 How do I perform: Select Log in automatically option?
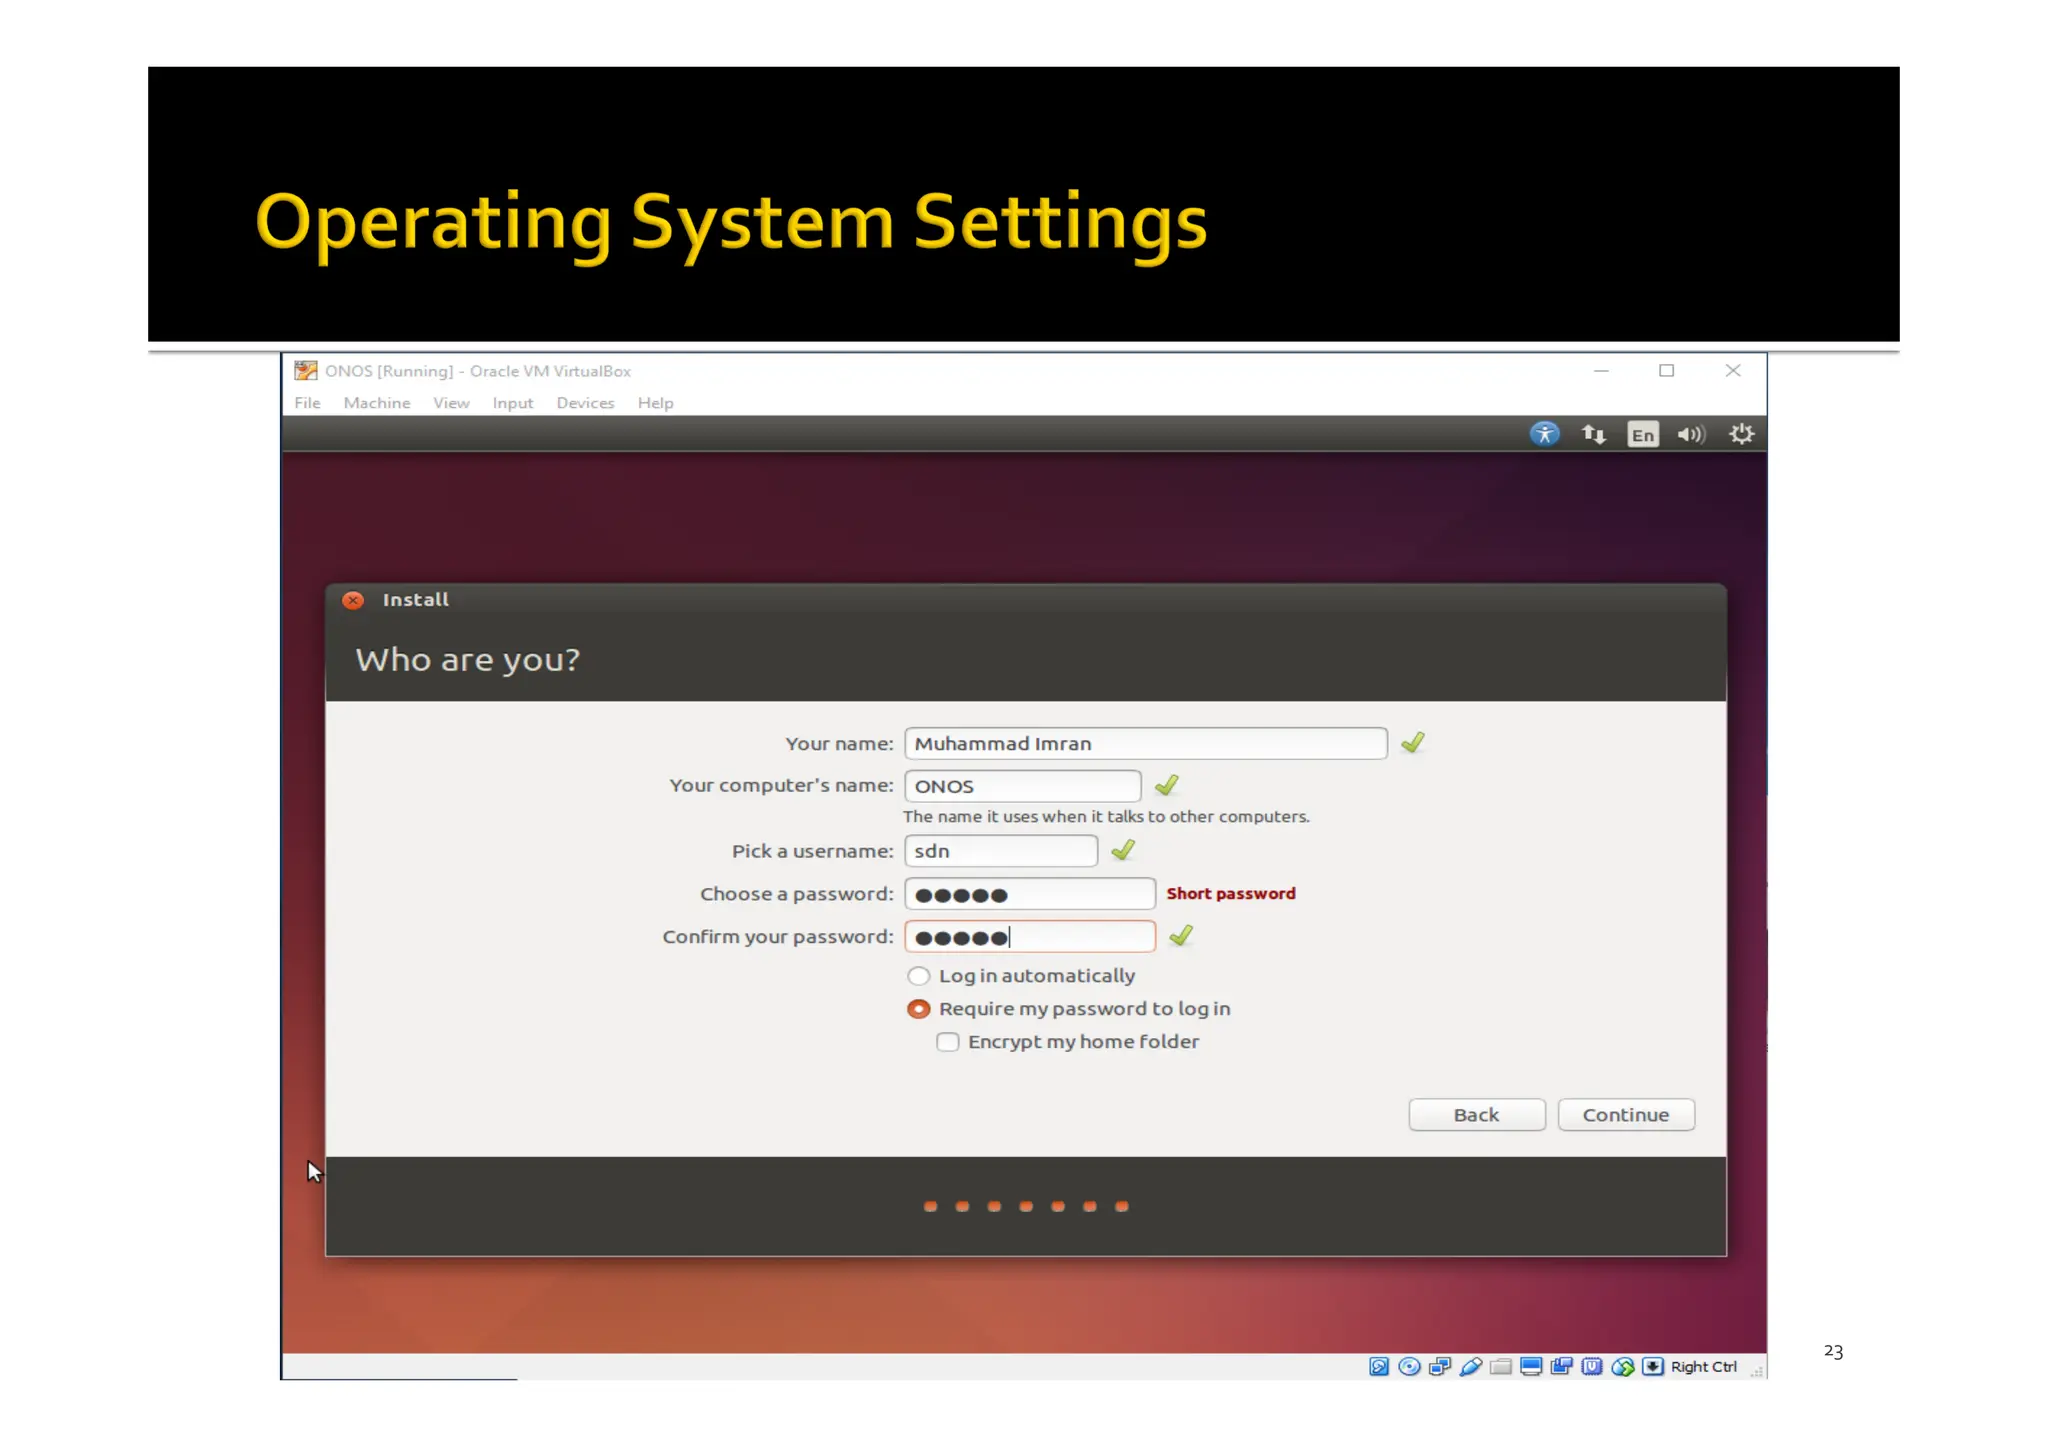pos(918,976)
